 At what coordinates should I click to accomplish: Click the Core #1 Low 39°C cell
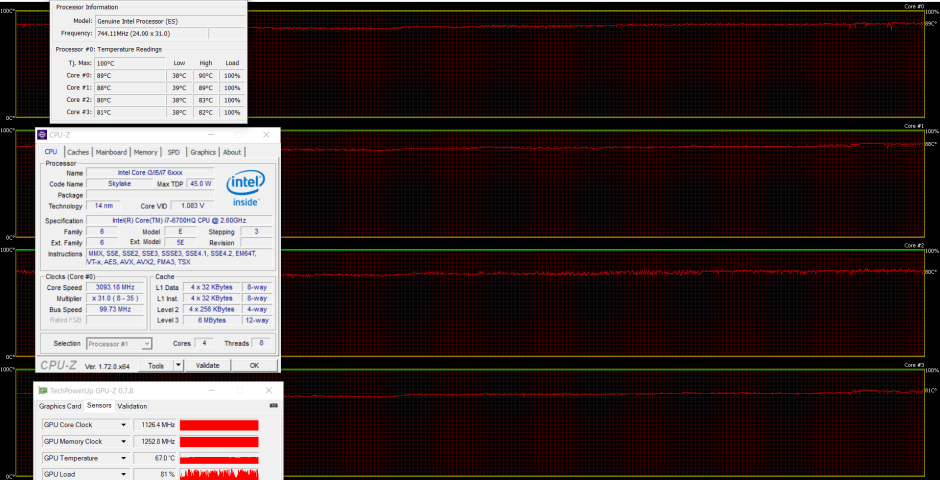coord(179,87)
